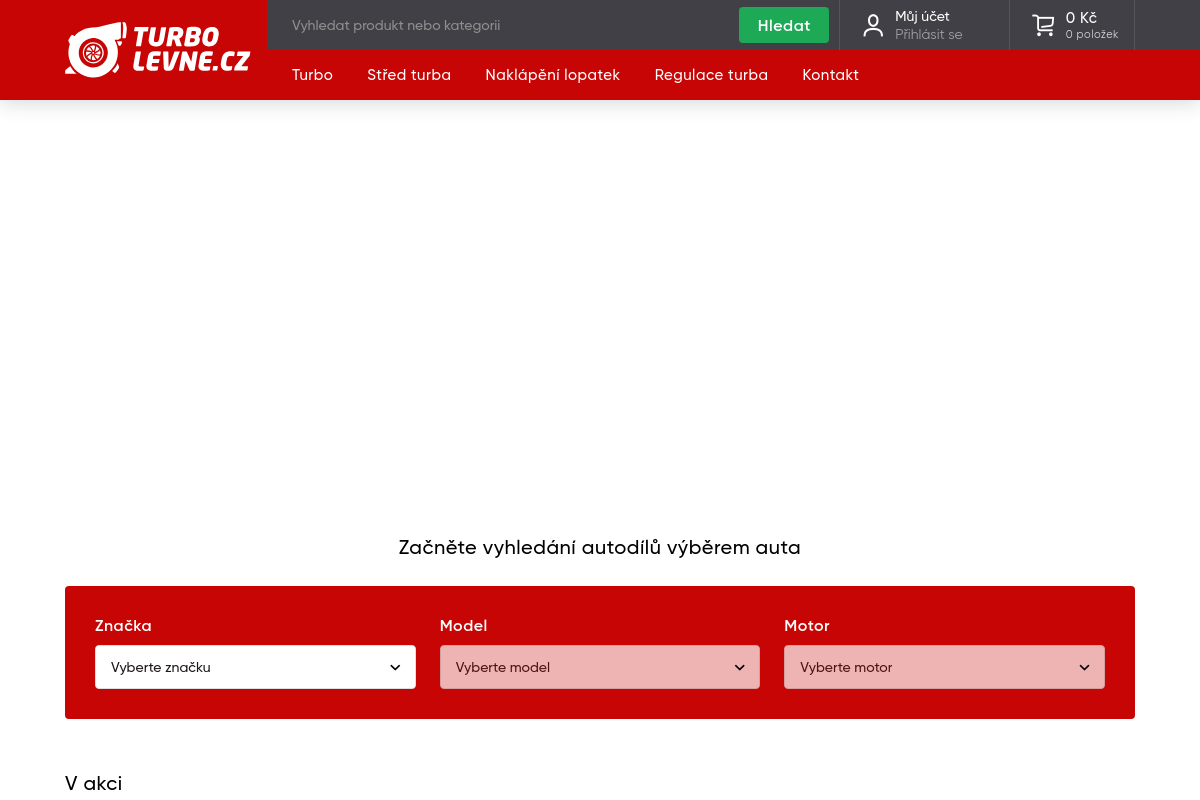
Task: Open Naklápění lopatek menu item
Action: point(552,75)
